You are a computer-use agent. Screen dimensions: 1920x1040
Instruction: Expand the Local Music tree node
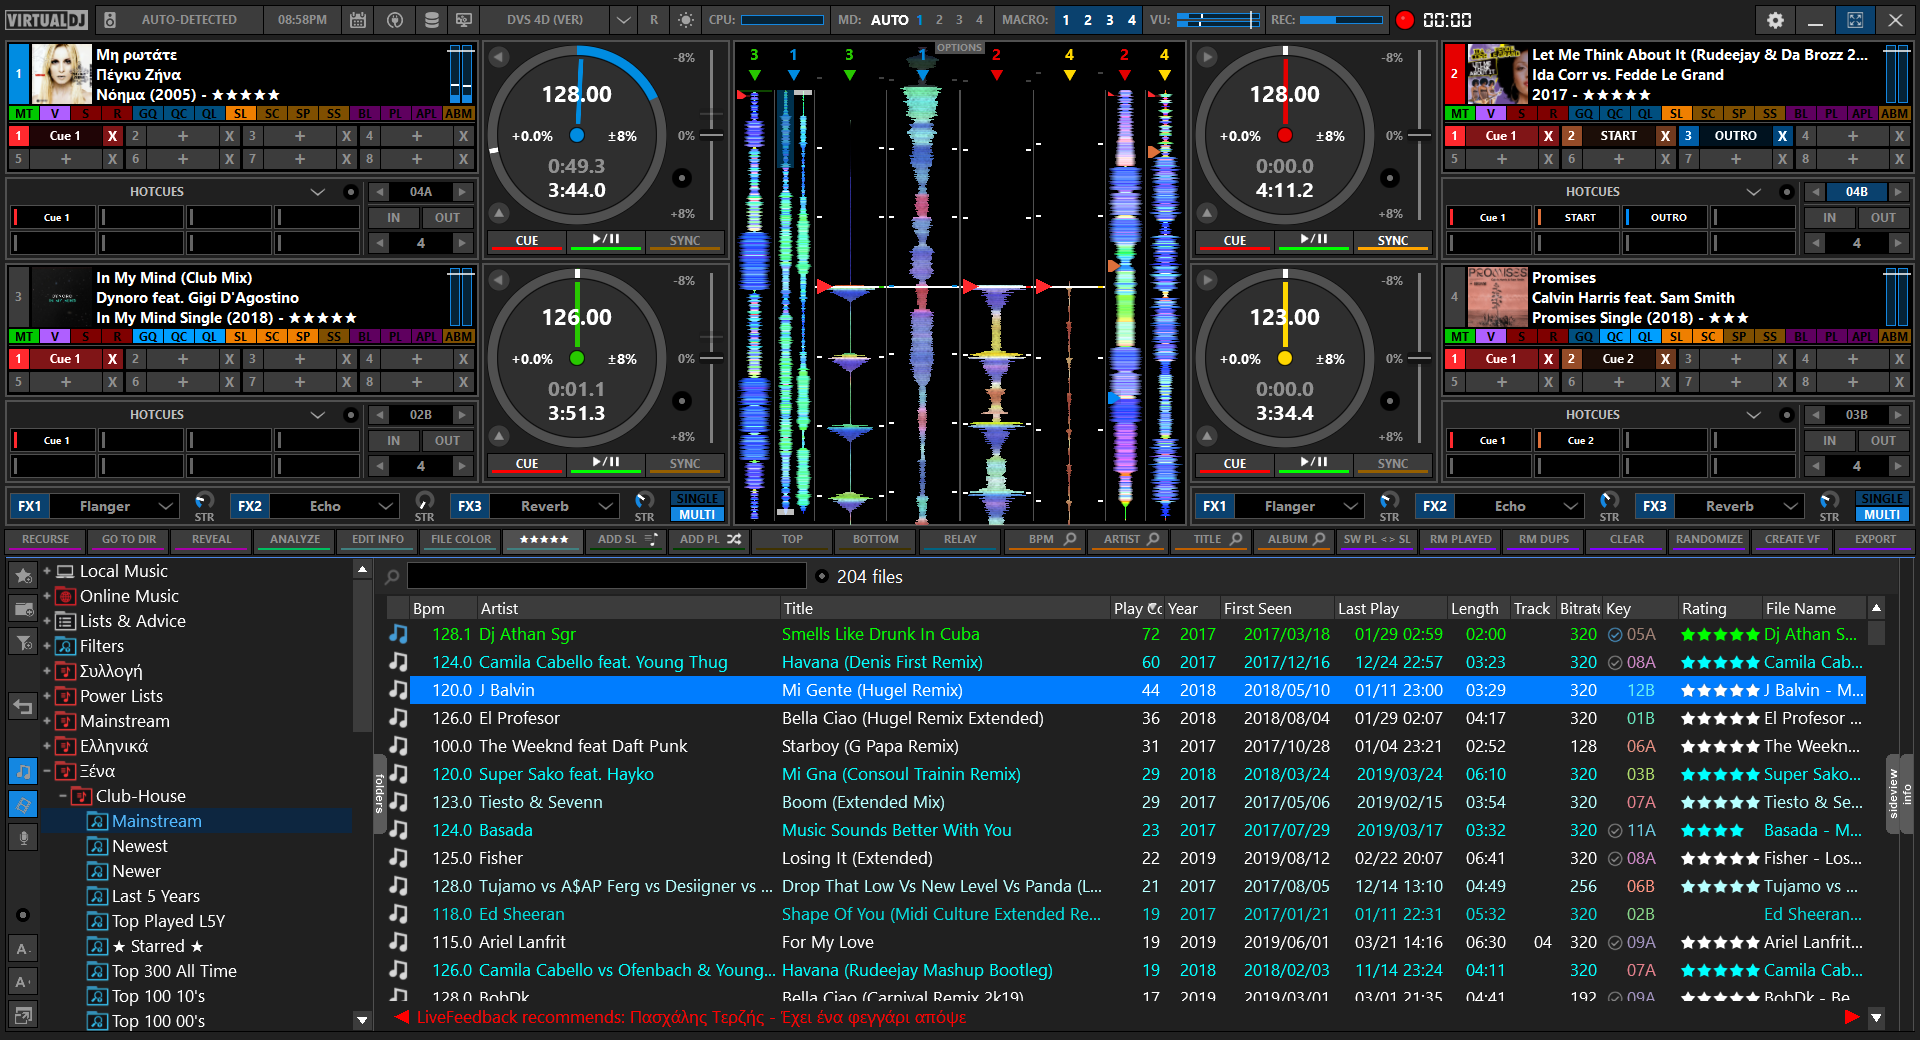(47, 571)
